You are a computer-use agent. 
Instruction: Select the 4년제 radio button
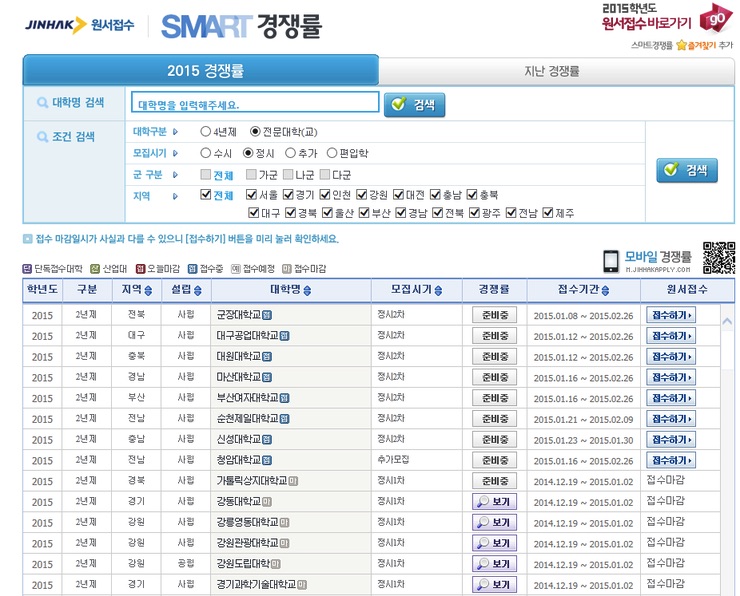(206, 131)
